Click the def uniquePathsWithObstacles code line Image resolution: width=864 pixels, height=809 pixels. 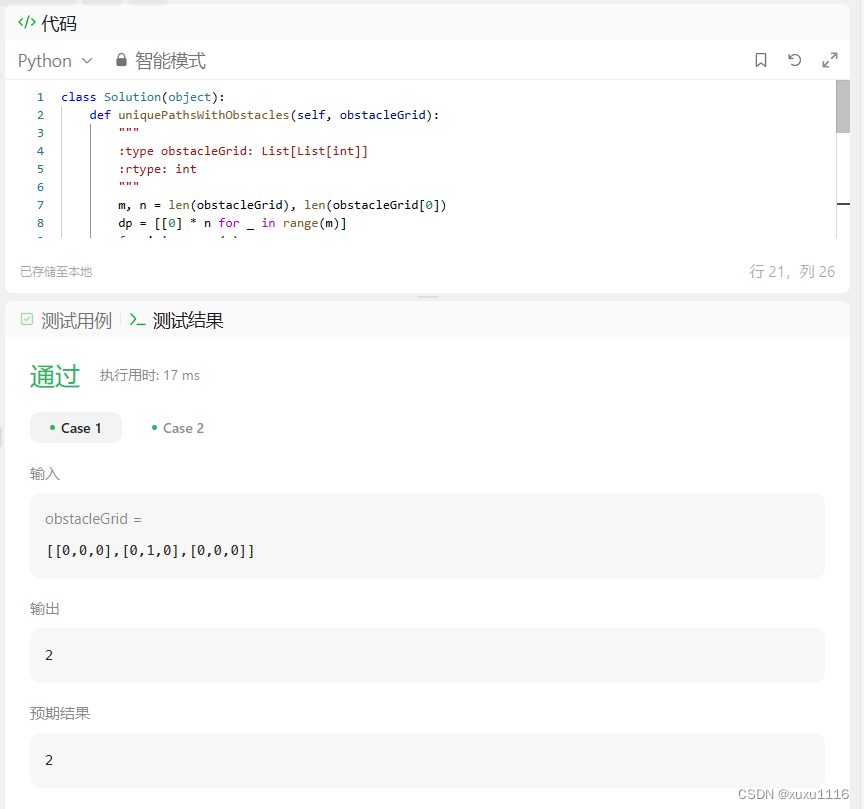[264, 115]
